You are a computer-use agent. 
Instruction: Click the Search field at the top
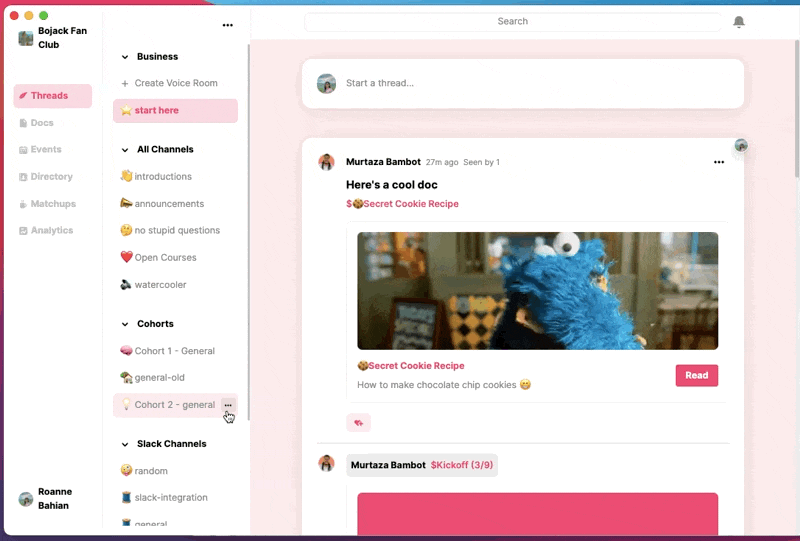(512, 21)
